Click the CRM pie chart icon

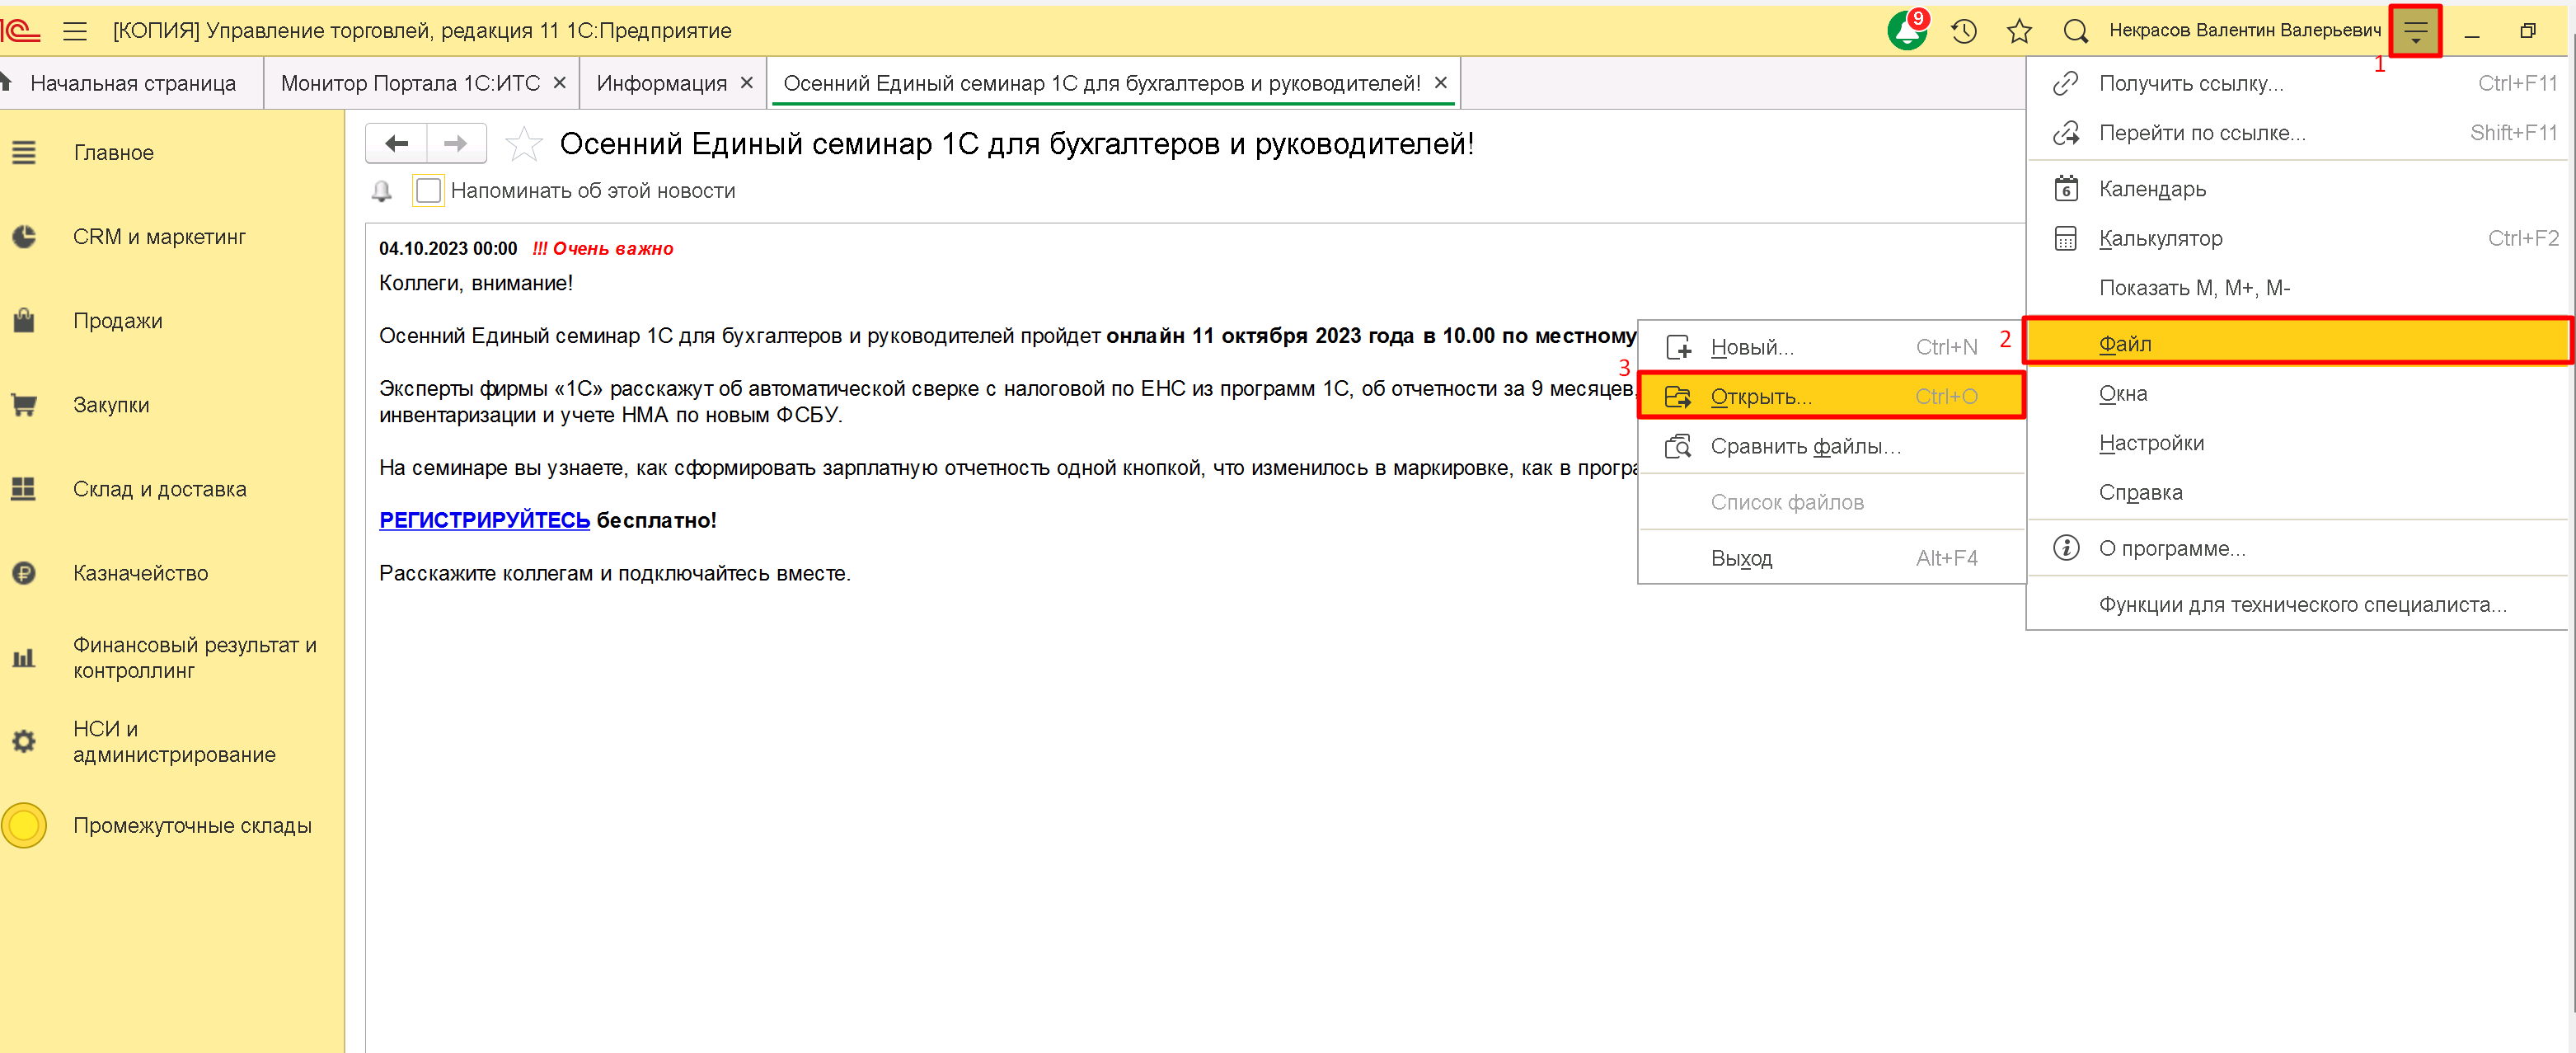pyautogui.click(x=24, y=237)
